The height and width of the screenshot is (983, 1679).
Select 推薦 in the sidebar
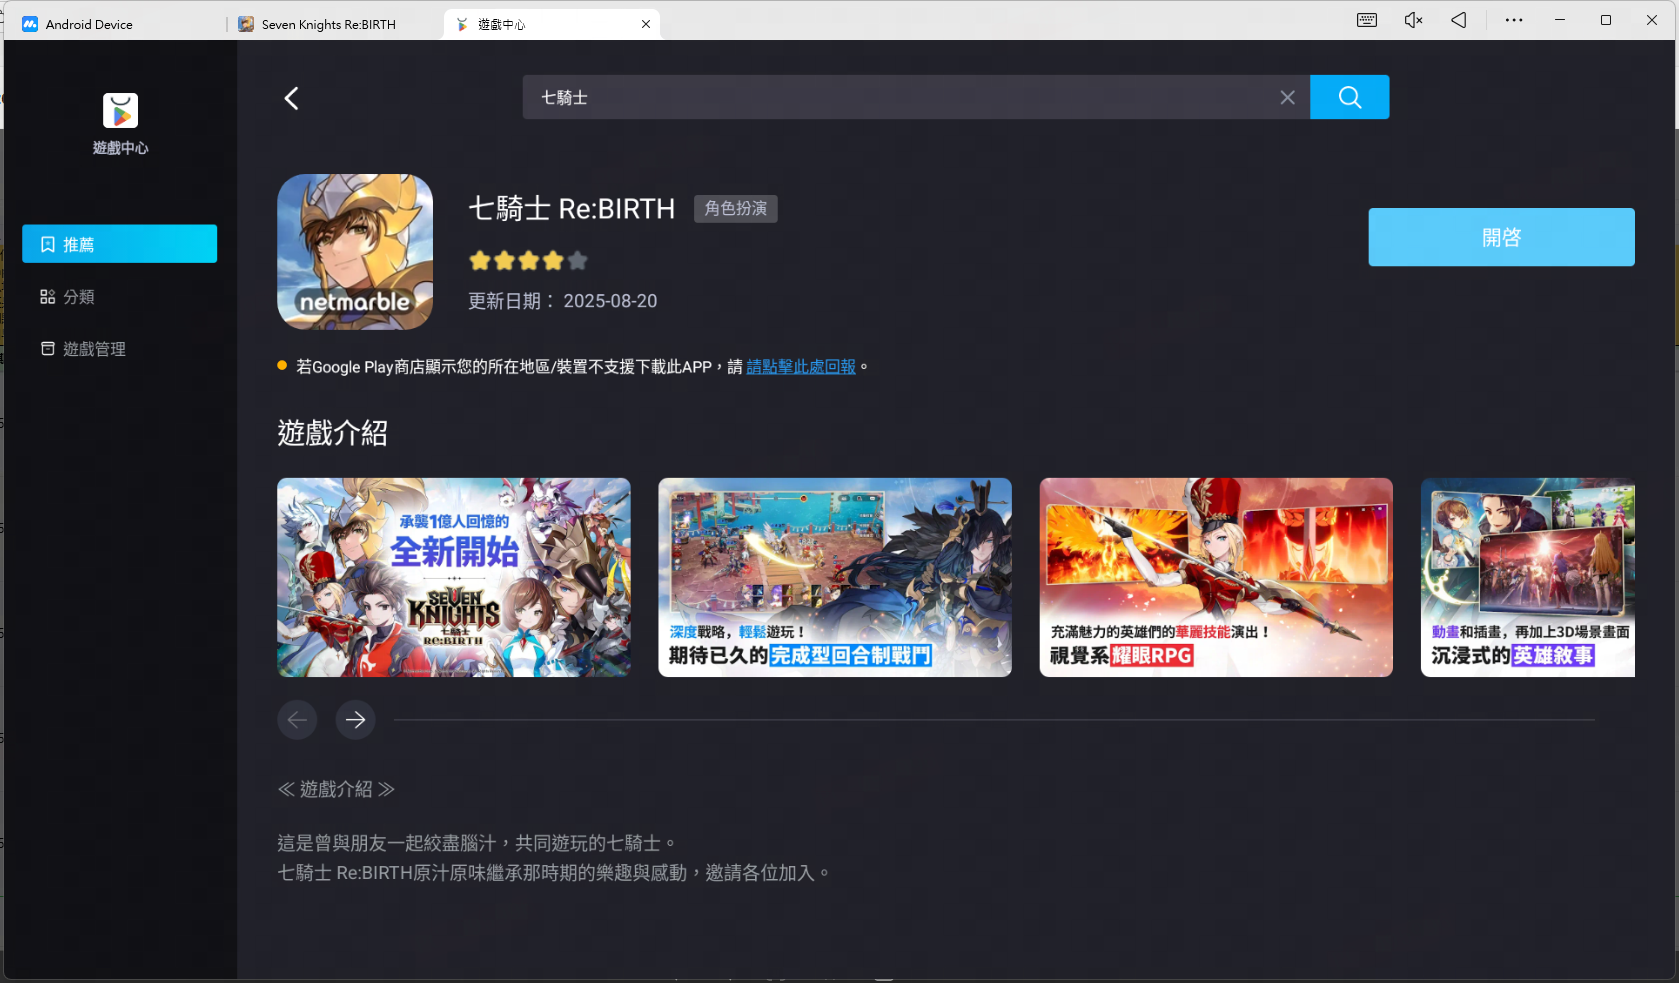tap(119, 244)
